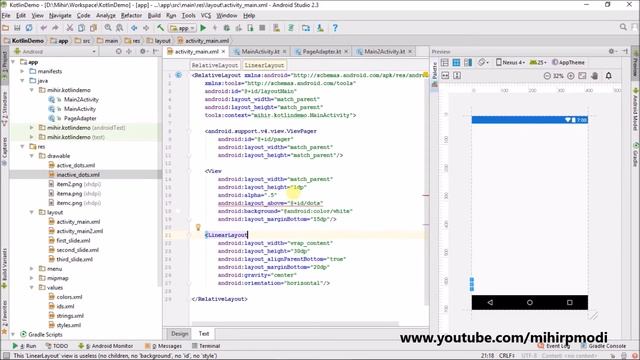The width and height of the screenshot is (640, 360).
Task: Open the Android project view dropdown
Action: tap(55, 51)
